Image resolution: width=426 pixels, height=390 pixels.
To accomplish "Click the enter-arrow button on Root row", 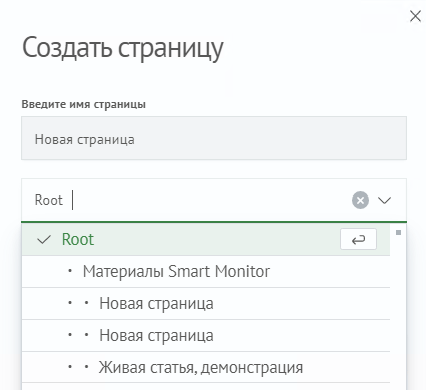I will pyautogui.click(x=358, y=239).
